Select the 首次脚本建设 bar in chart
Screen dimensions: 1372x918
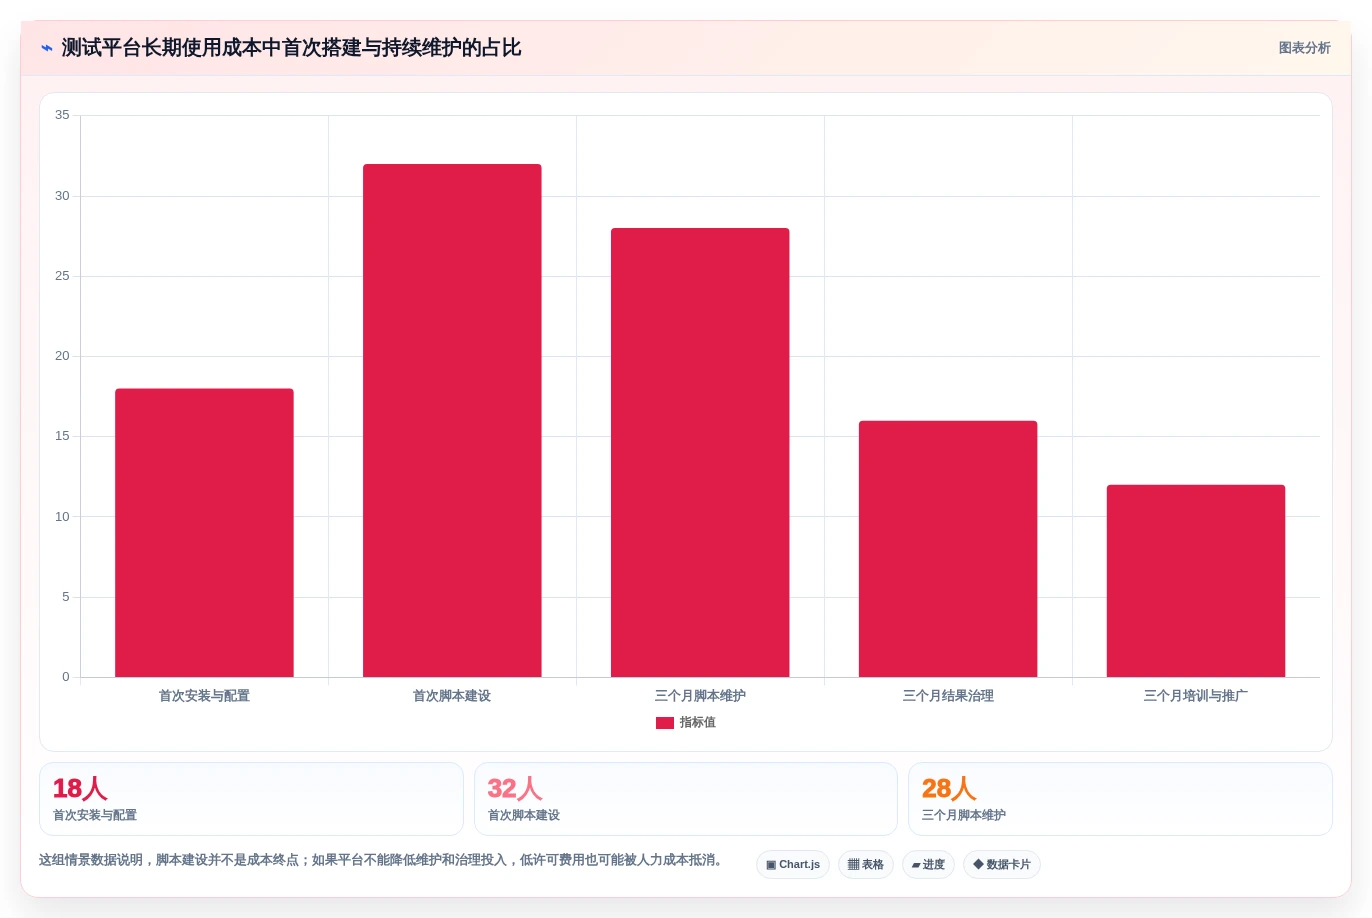click(x=452, y=421)
